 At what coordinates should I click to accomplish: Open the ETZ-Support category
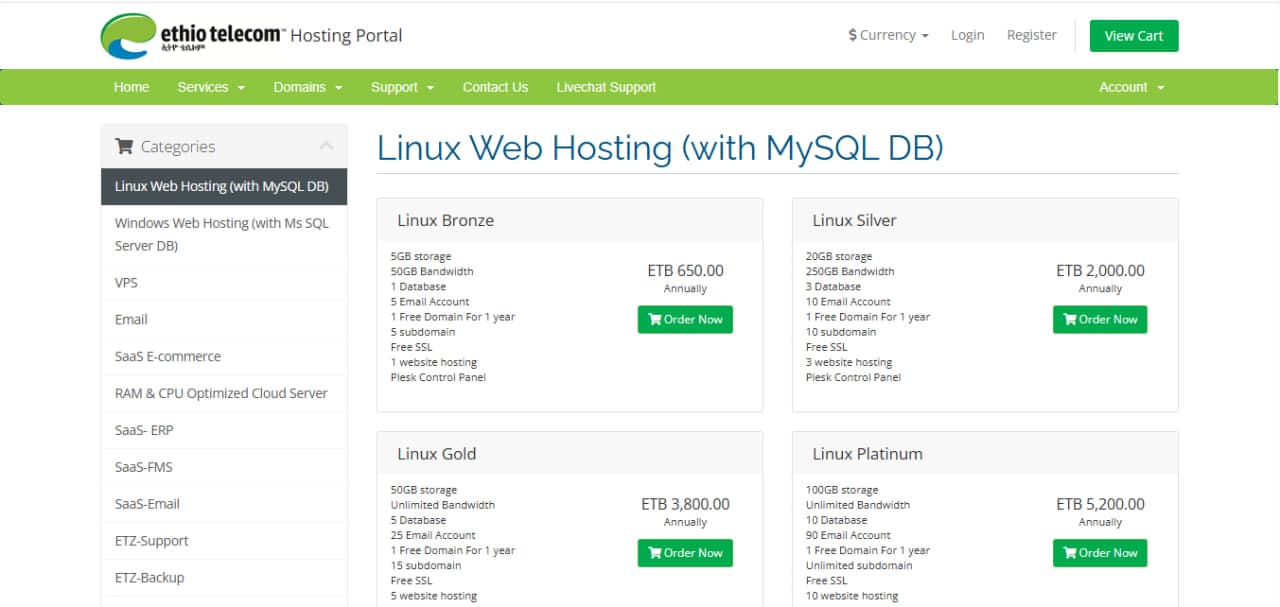click(x=224, y=542)
